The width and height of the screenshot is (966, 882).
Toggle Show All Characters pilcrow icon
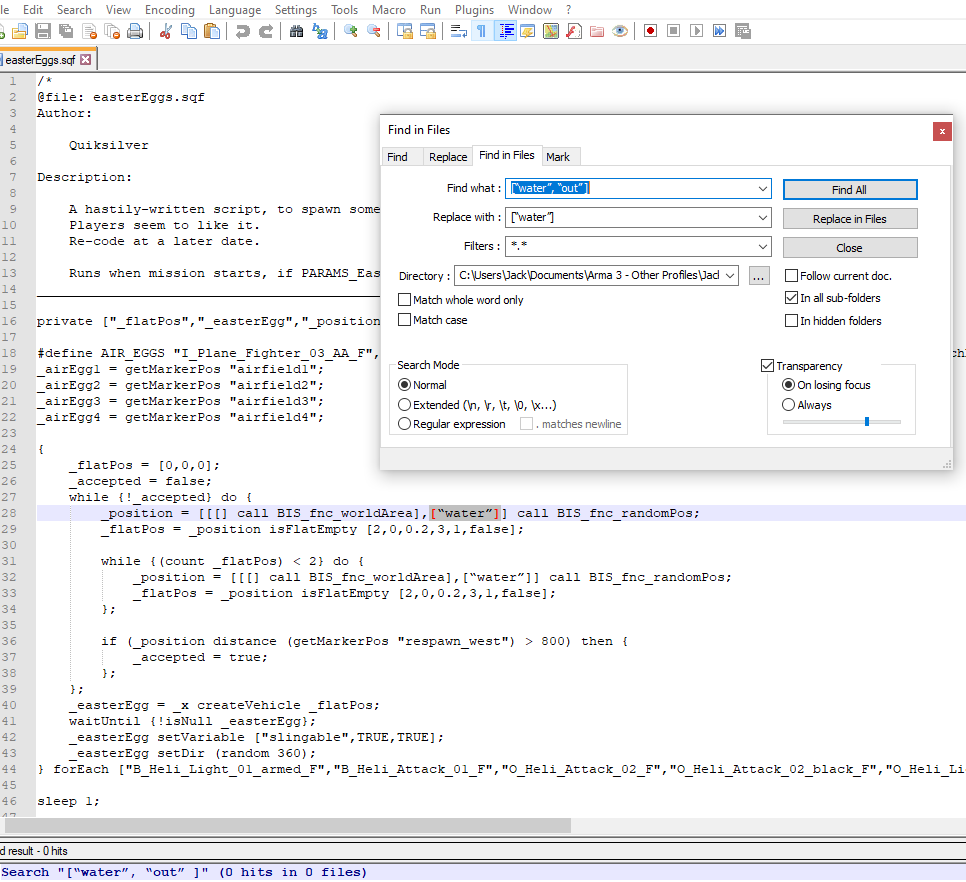481,31
